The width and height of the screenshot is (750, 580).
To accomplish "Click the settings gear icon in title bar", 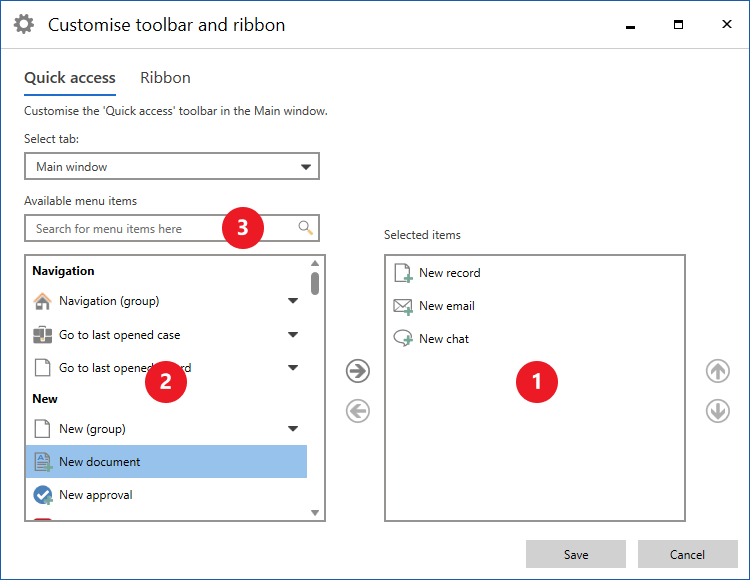I will 23,25.
